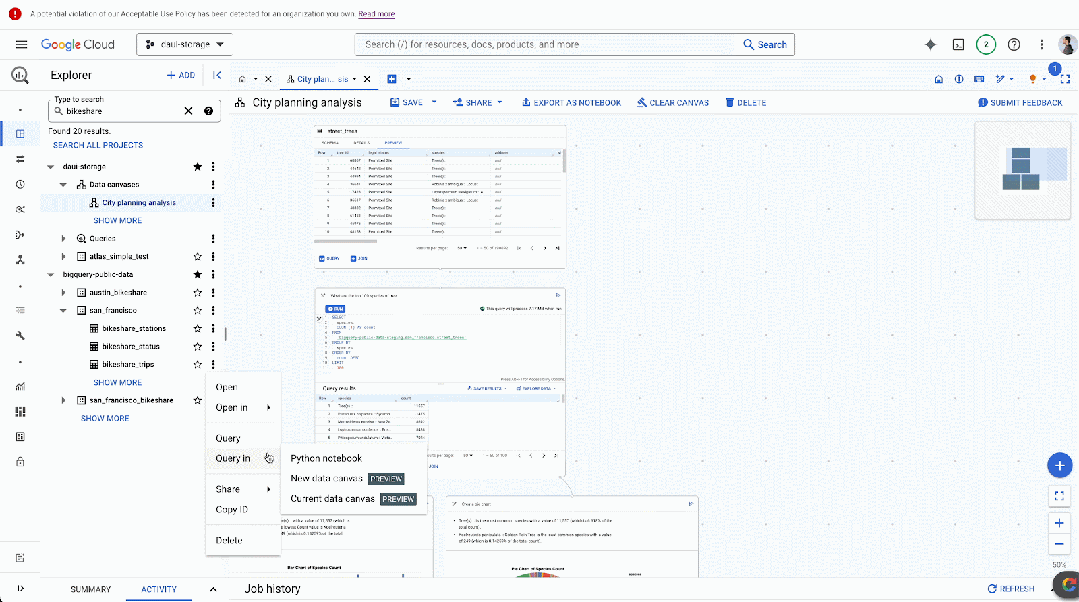Open more actions for bikeshare_stations table
This screenshot has width=1079, height=602.
pyautogui.click(x=213, y=329)
